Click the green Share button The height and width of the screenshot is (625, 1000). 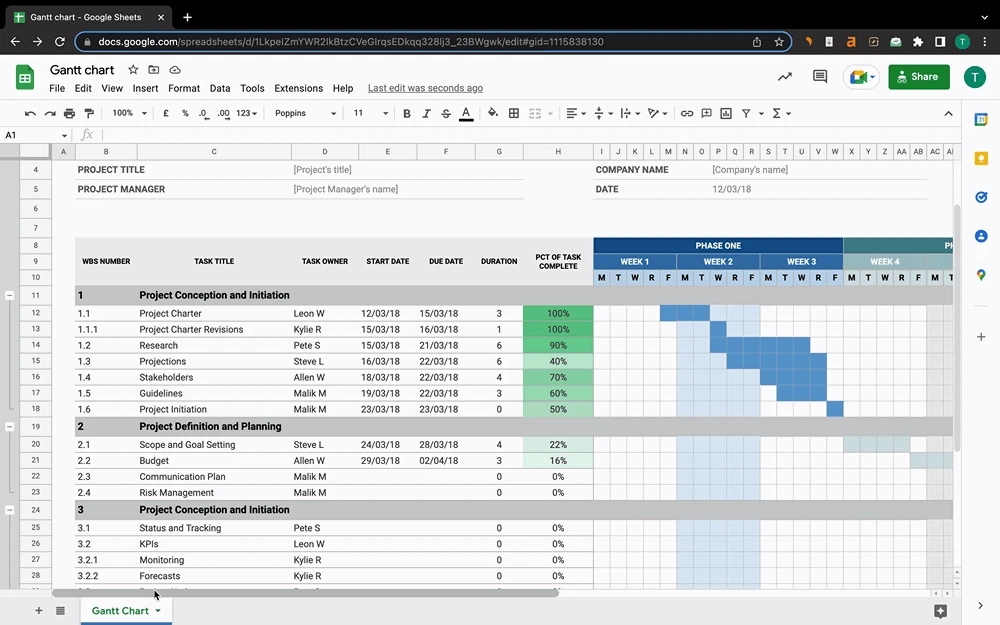point(918,77)
